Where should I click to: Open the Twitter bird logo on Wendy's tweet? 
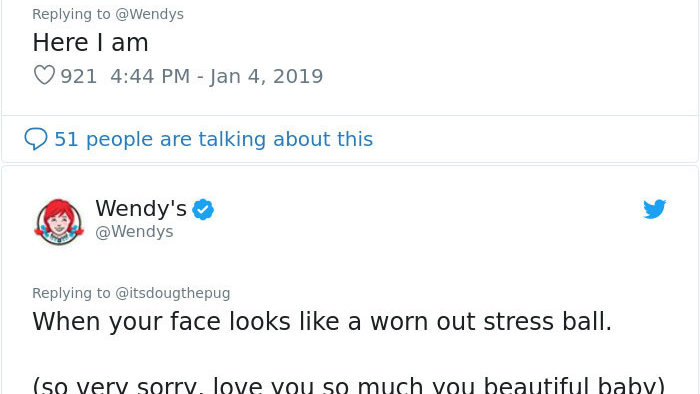click(654, 209)
